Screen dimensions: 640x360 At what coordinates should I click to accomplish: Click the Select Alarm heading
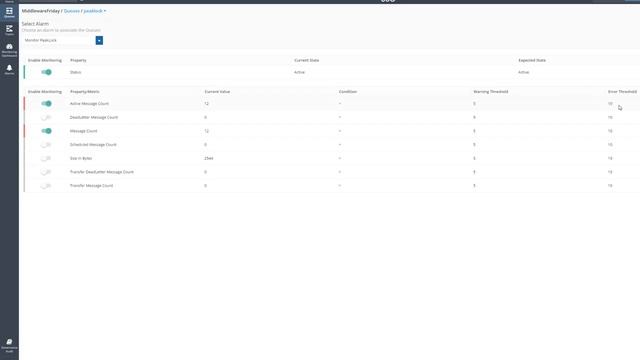[x=35, y=24]
